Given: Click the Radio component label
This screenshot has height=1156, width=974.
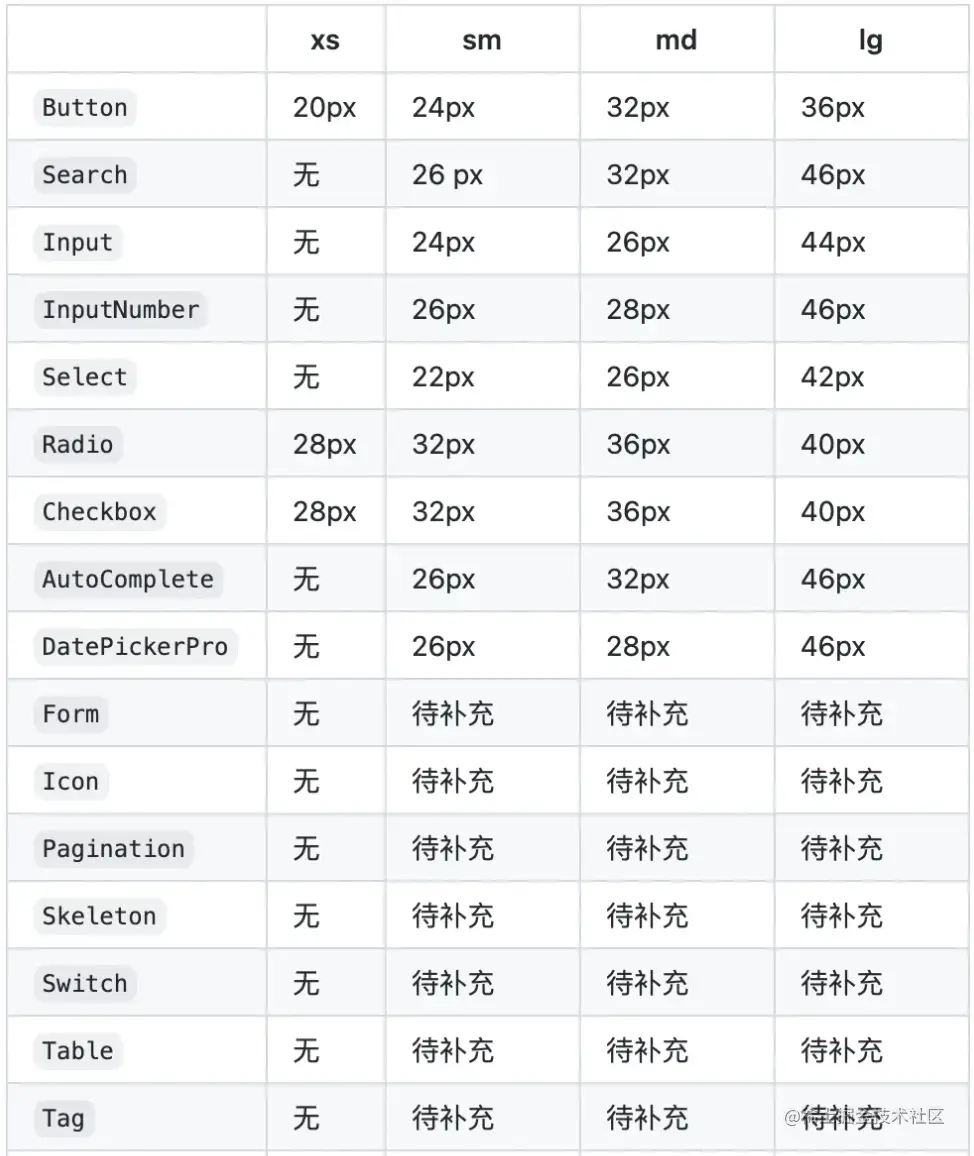Looking at the screenshot, I should [x=78, y=445].
